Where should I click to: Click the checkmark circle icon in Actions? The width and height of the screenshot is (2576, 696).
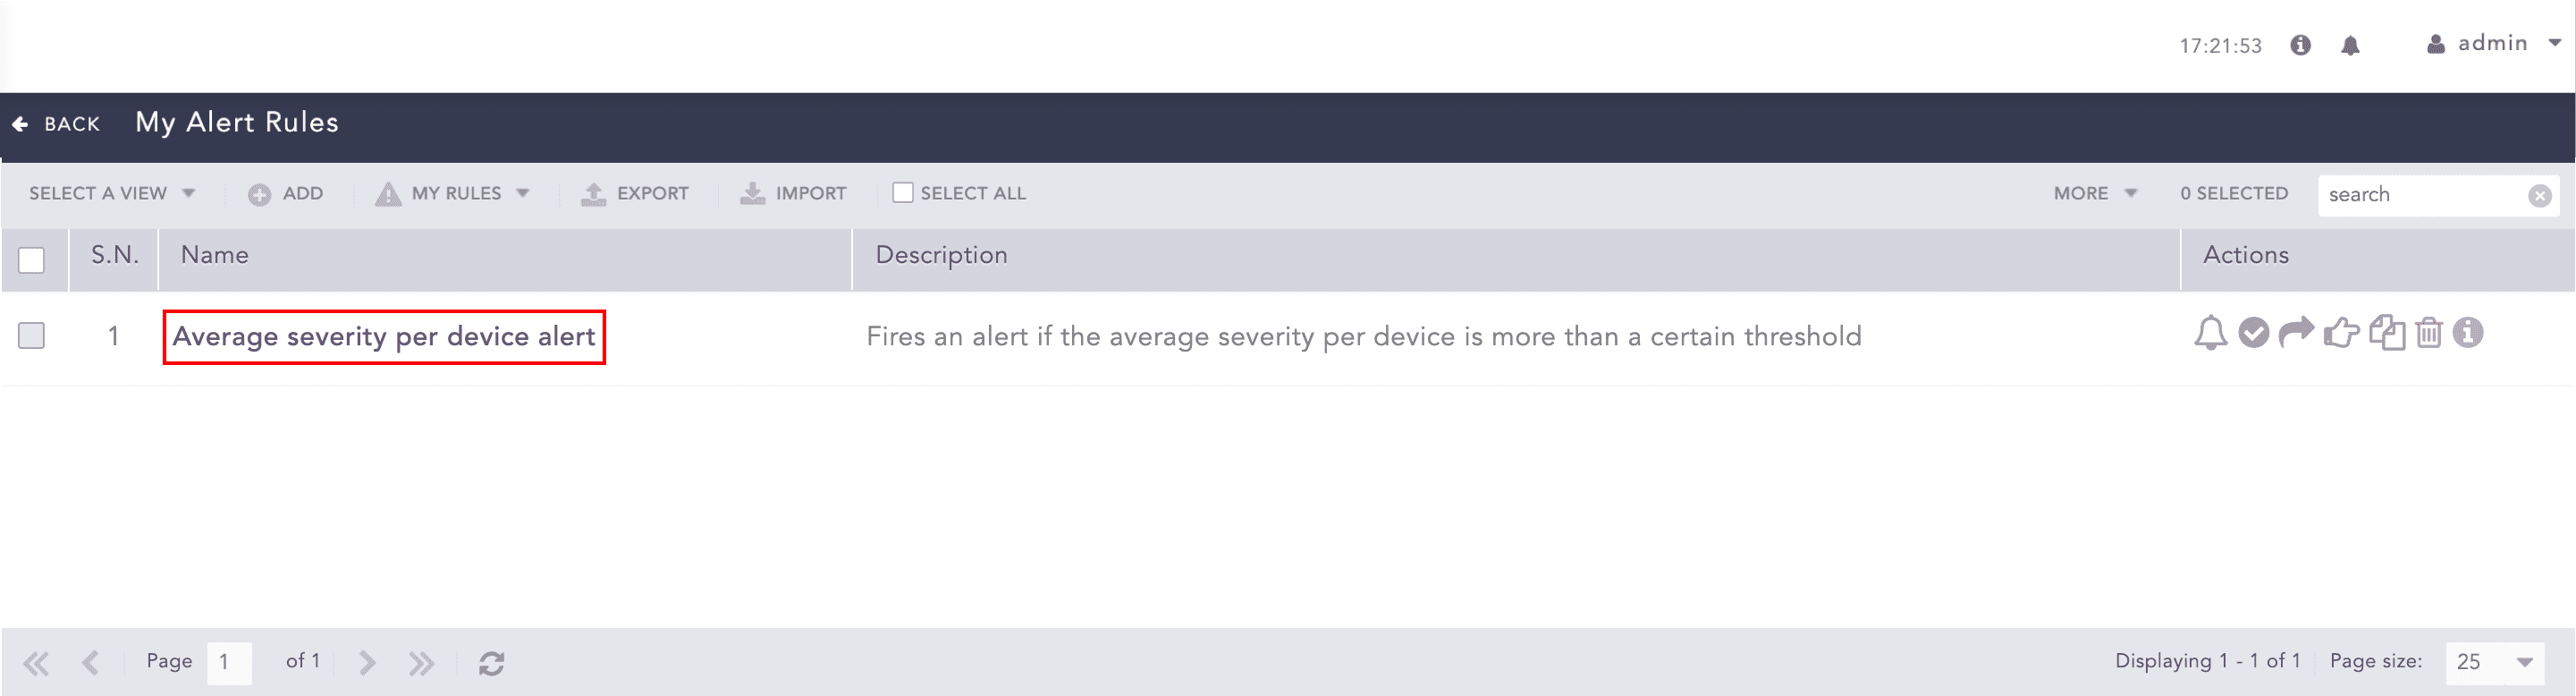point(2253,333)
